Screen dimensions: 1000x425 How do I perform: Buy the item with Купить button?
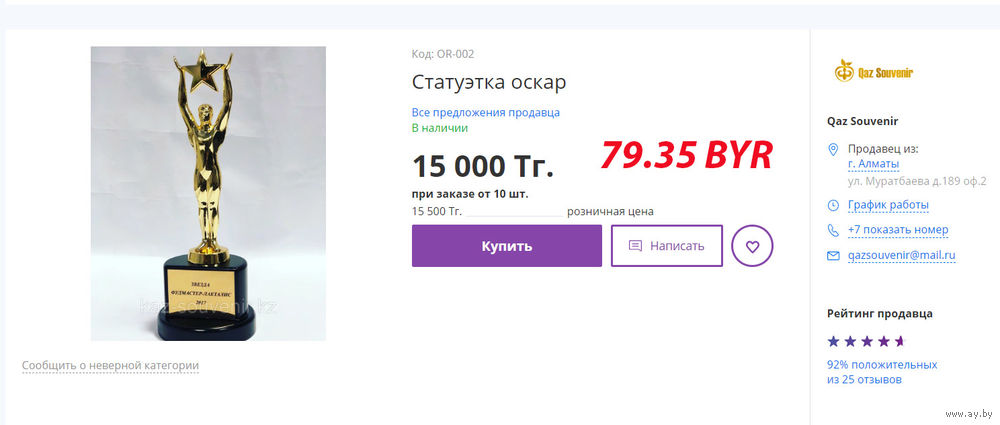point(506,246)
